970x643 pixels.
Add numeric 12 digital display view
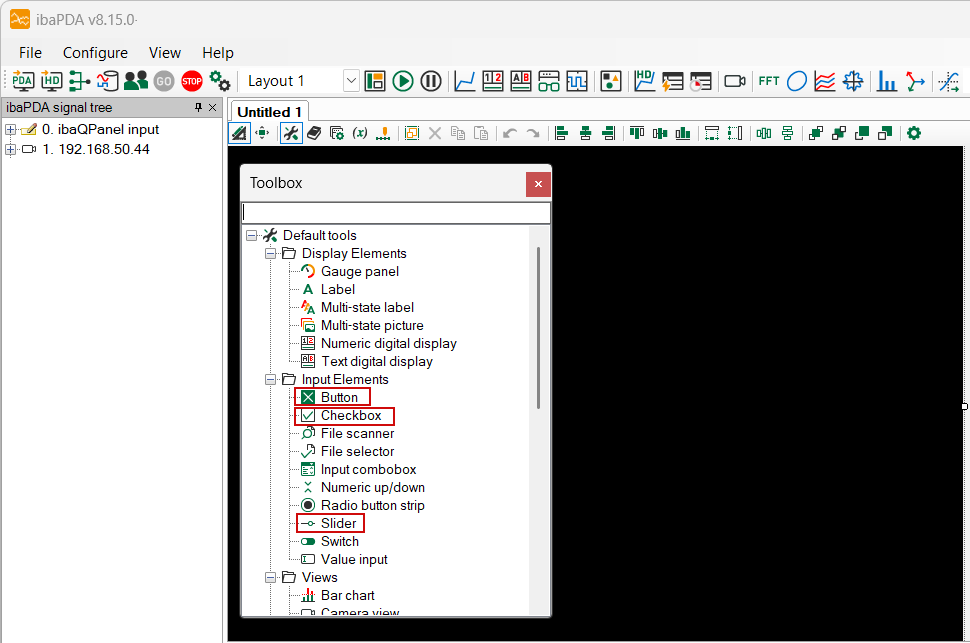click(x=492, y=81)
